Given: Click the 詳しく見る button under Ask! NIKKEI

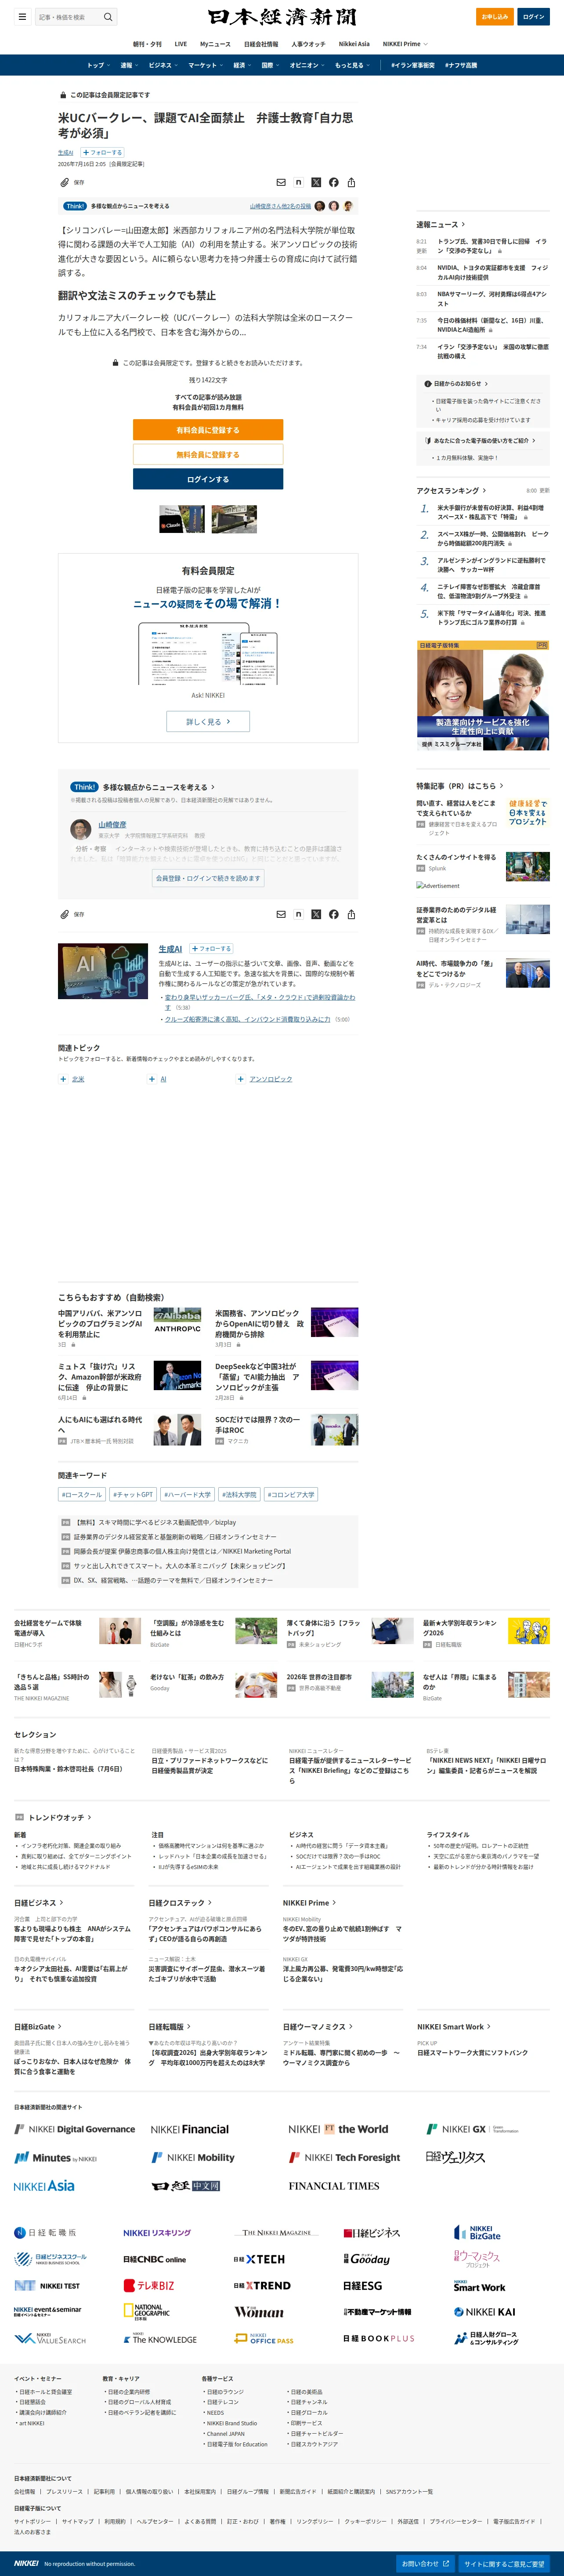Looking at the screenshot, I should (x=208, y=721).
